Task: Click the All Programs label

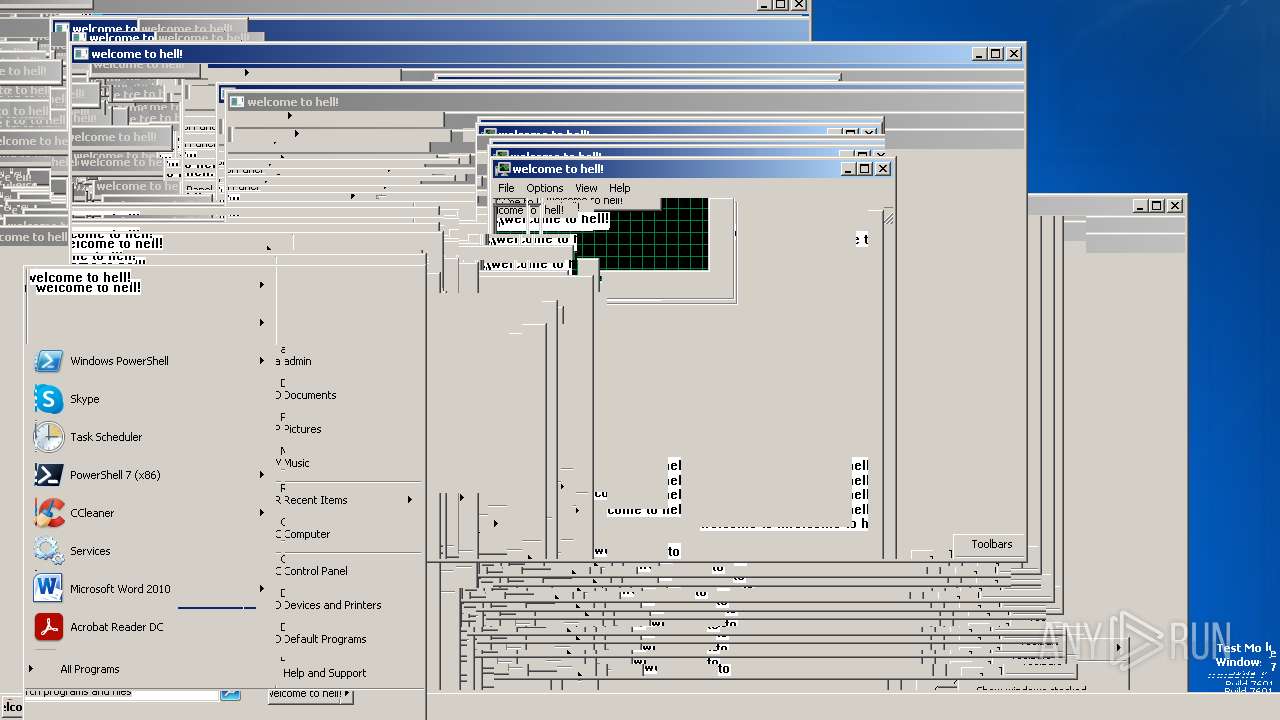Action: tap(89, 669)
